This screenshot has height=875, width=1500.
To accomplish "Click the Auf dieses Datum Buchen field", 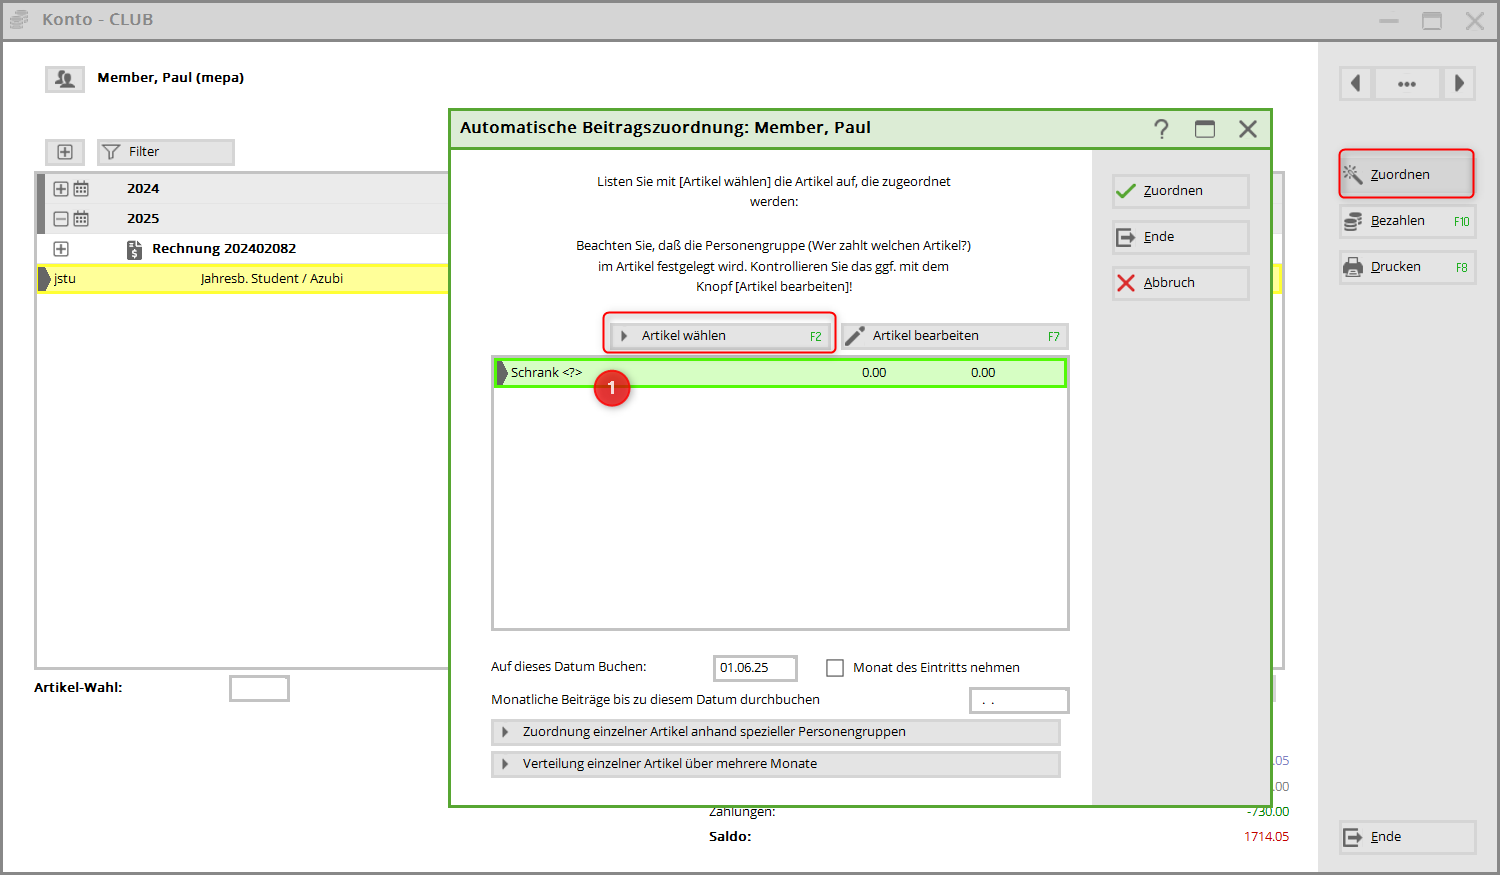I will 754,668.
